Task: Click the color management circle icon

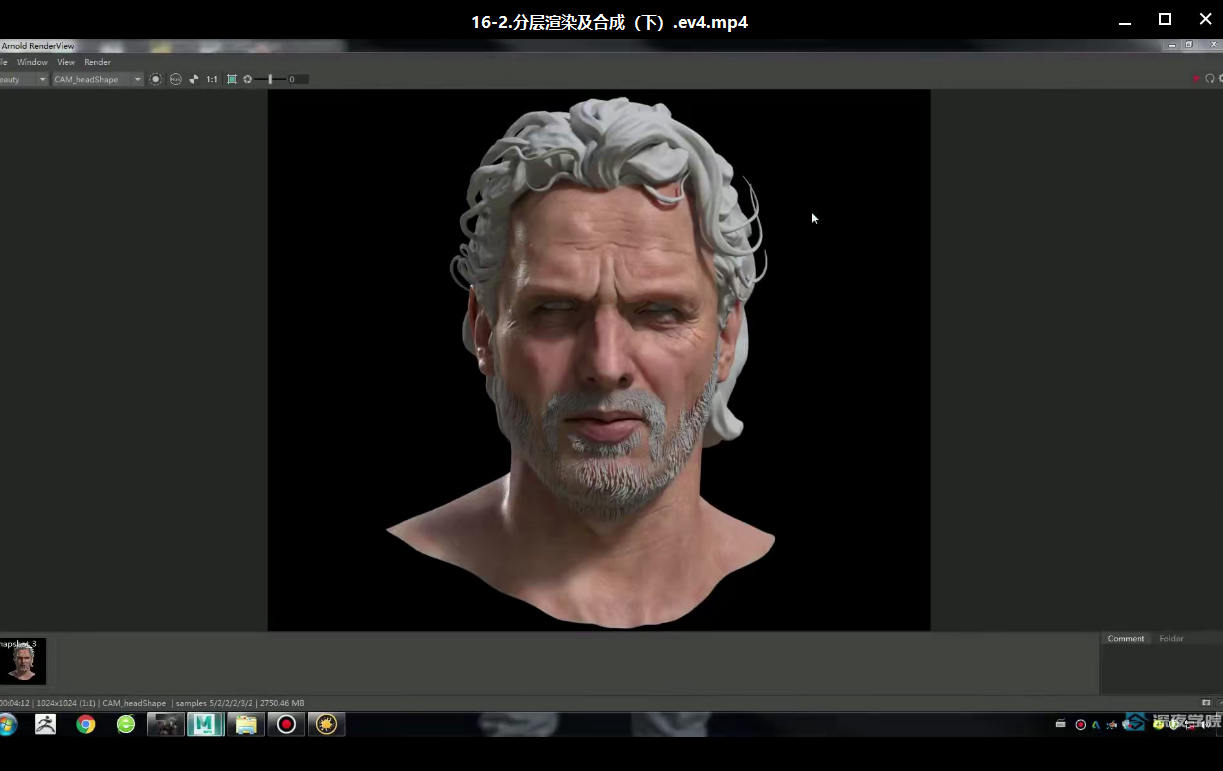Action: pyautogui.click(x=175, y=79)
